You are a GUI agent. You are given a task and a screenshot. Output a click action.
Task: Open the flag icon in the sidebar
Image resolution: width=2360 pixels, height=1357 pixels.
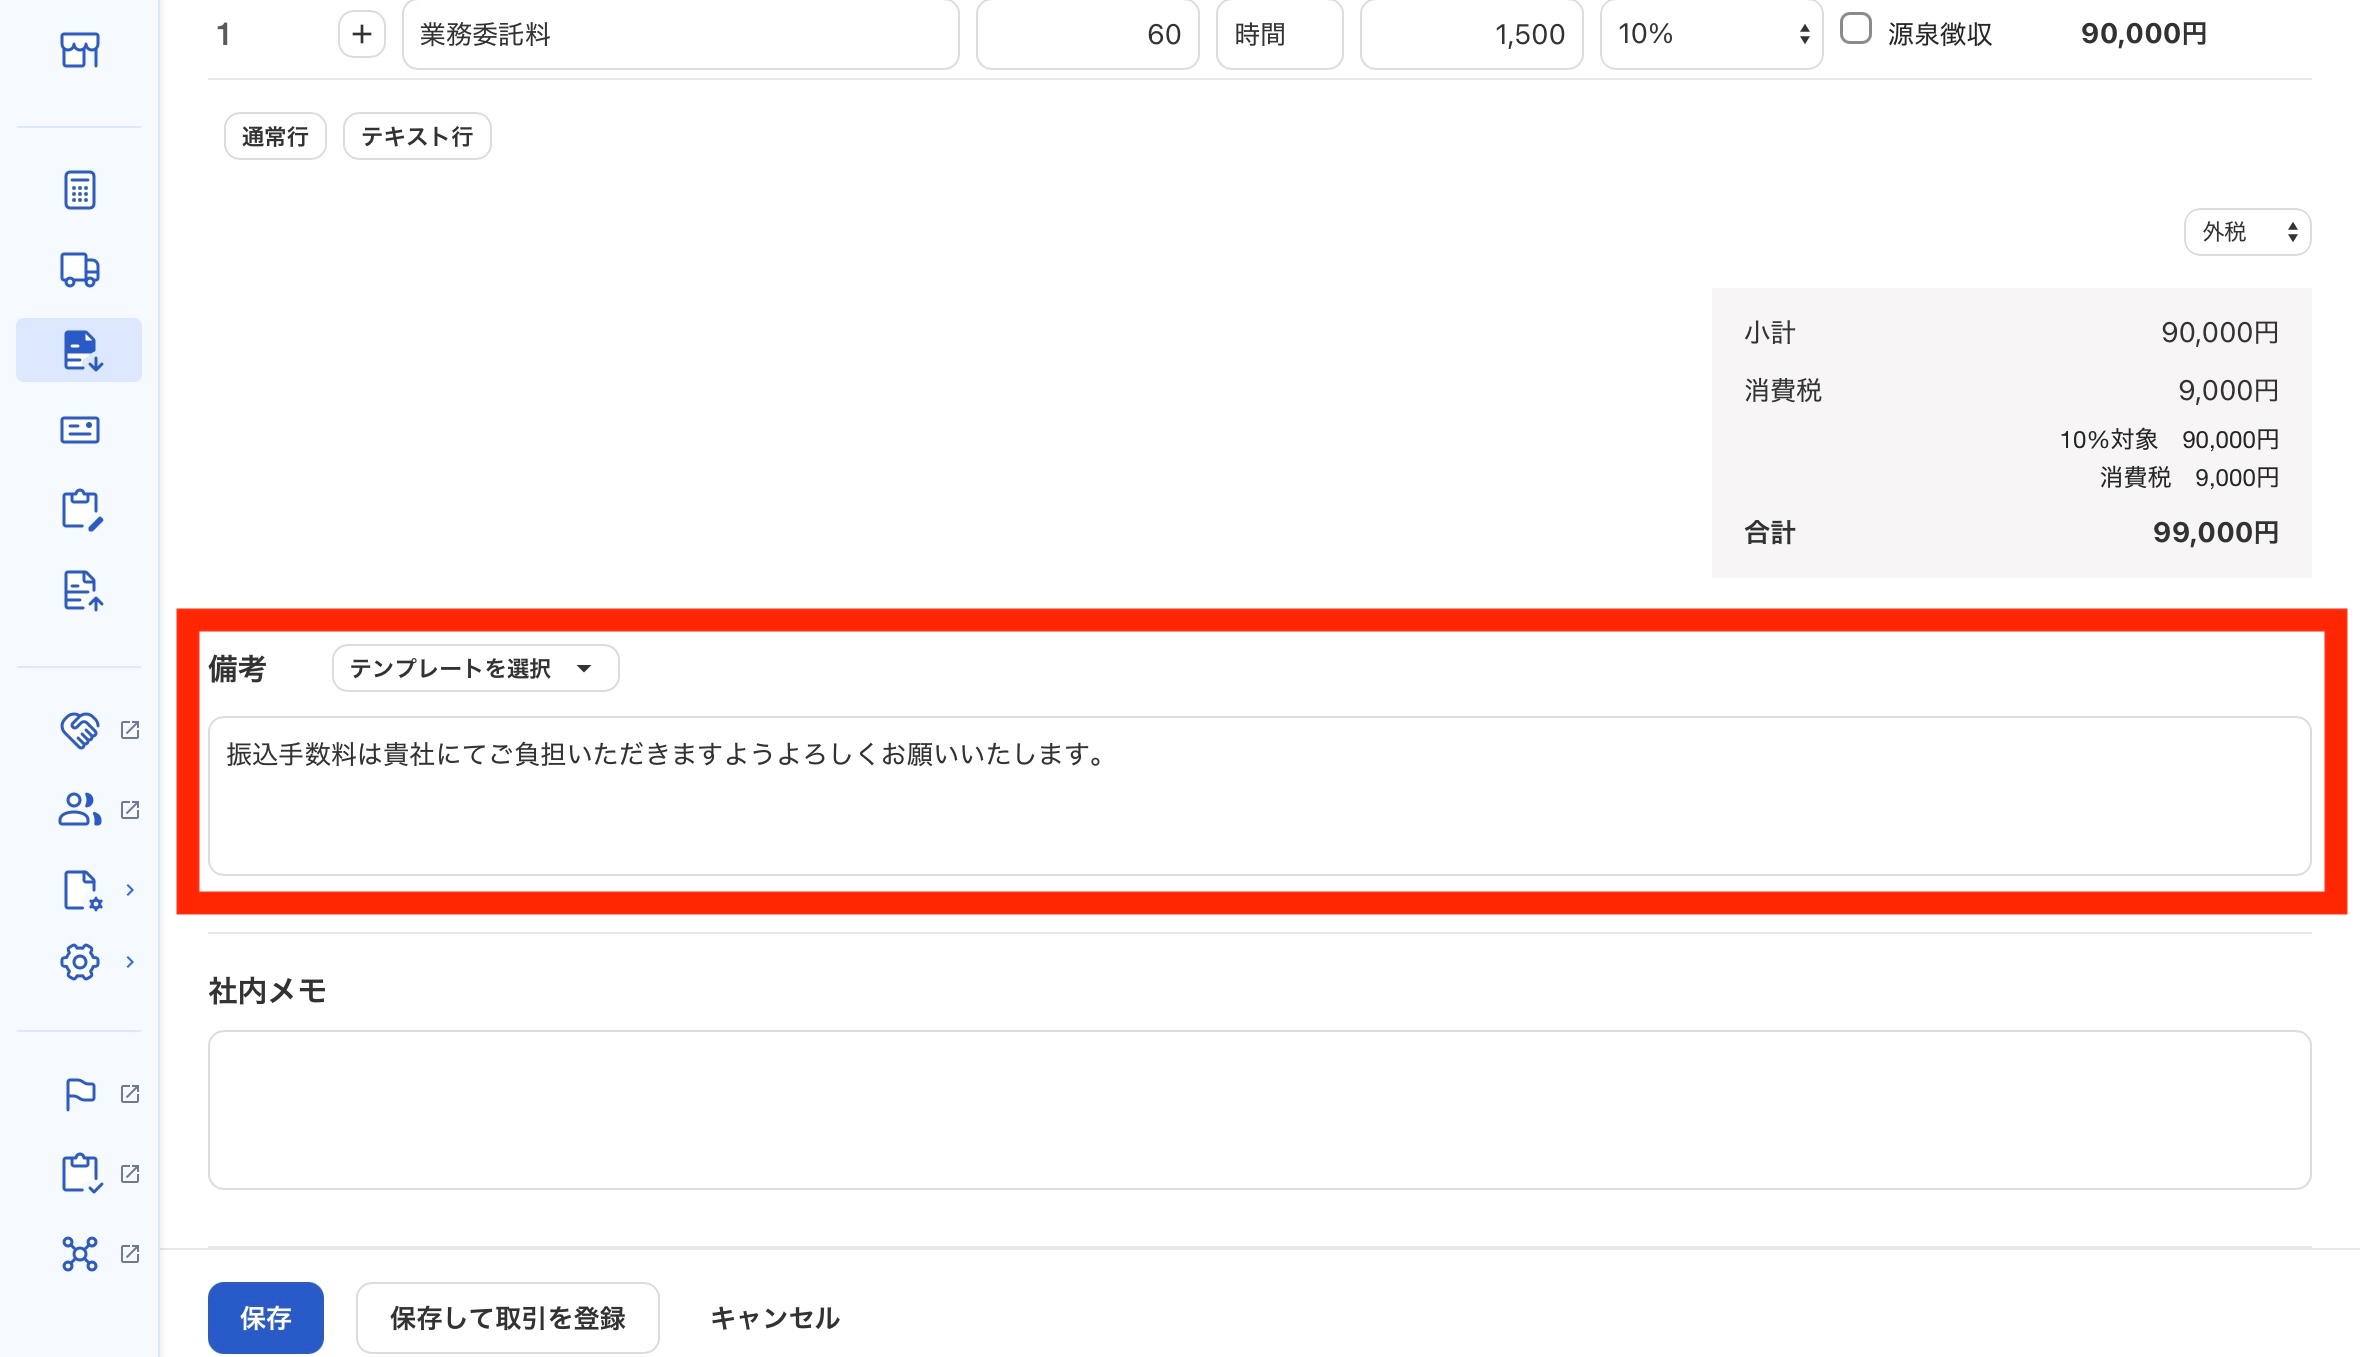click(x=80, y=1094)
